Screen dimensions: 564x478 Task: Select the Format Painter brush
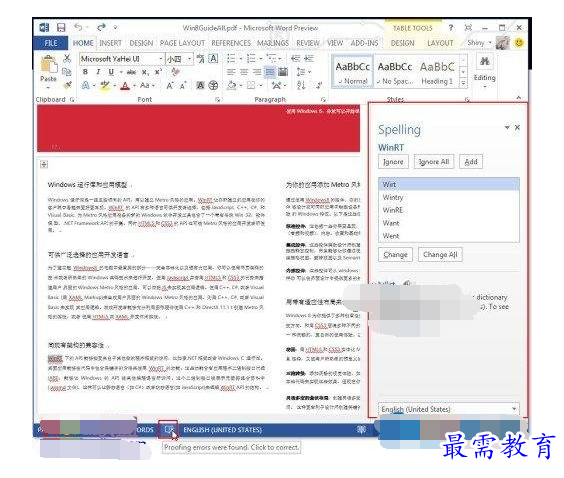click(x=67, y=85)
